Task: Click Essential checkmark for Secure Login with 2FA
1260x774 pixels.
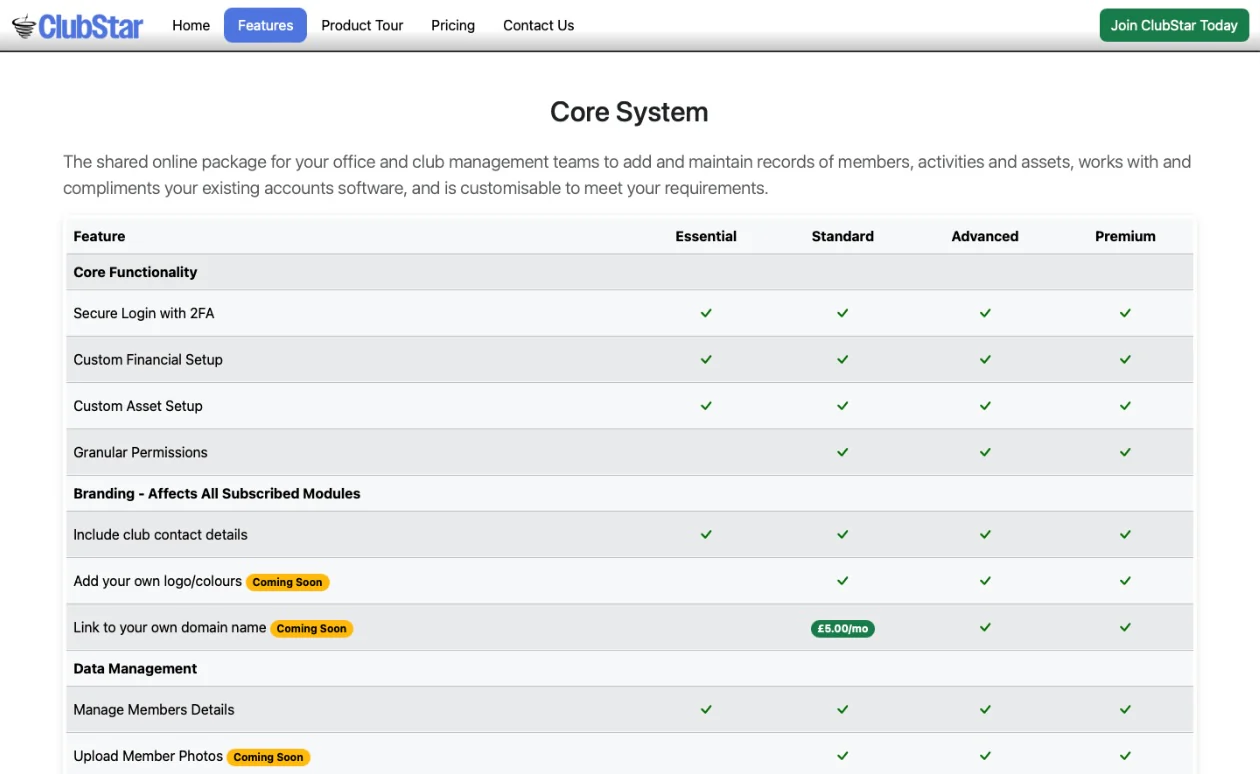Action: 706,313
